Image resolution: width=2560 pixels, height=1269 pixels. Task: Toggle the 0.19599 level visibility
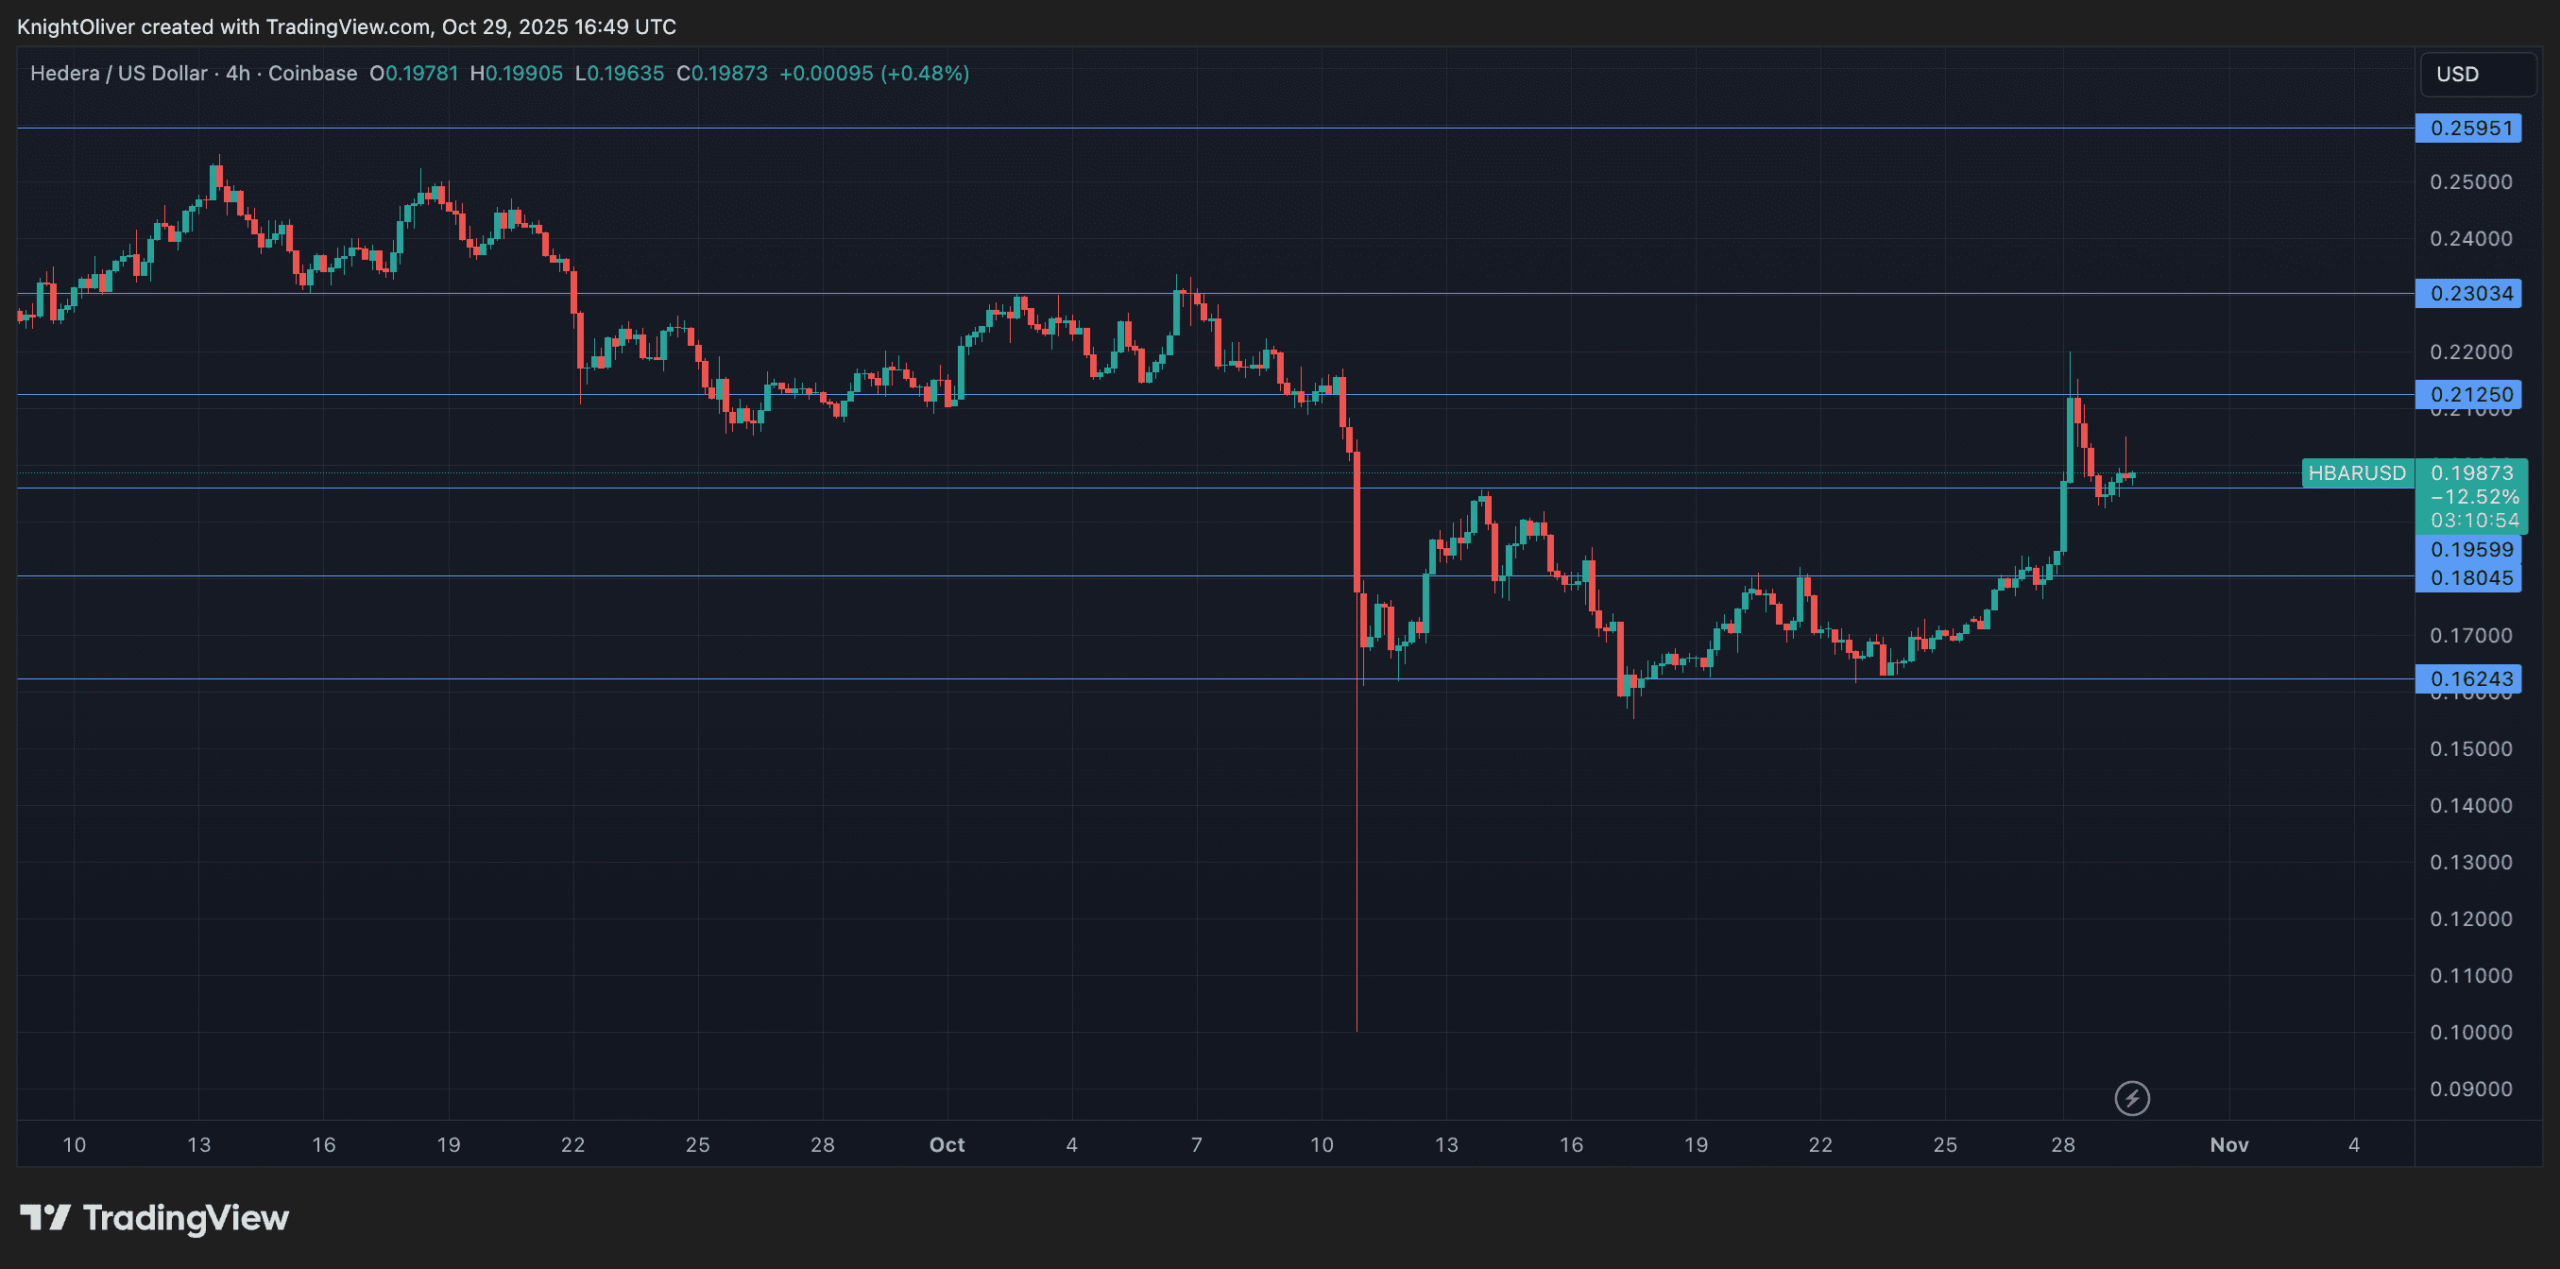[2469, 550]
